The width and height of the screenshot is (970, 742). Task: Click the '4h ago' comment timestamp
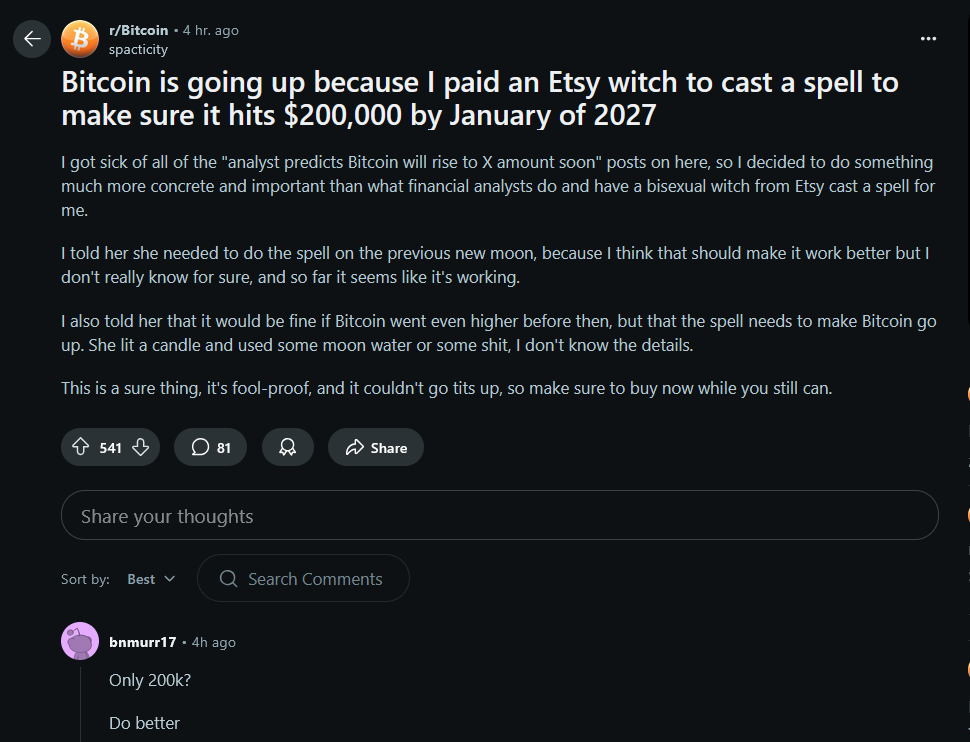214,642
